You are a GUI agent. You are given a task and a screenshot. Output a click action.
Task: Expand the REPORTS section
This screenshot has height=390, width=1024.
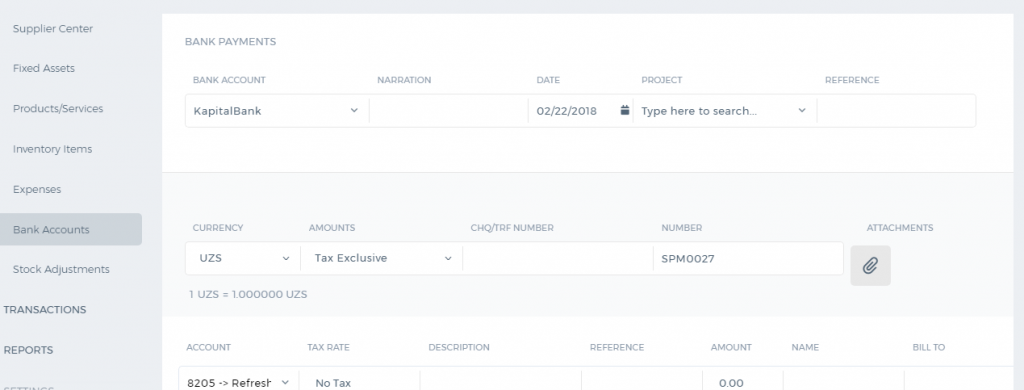(28, 350)
